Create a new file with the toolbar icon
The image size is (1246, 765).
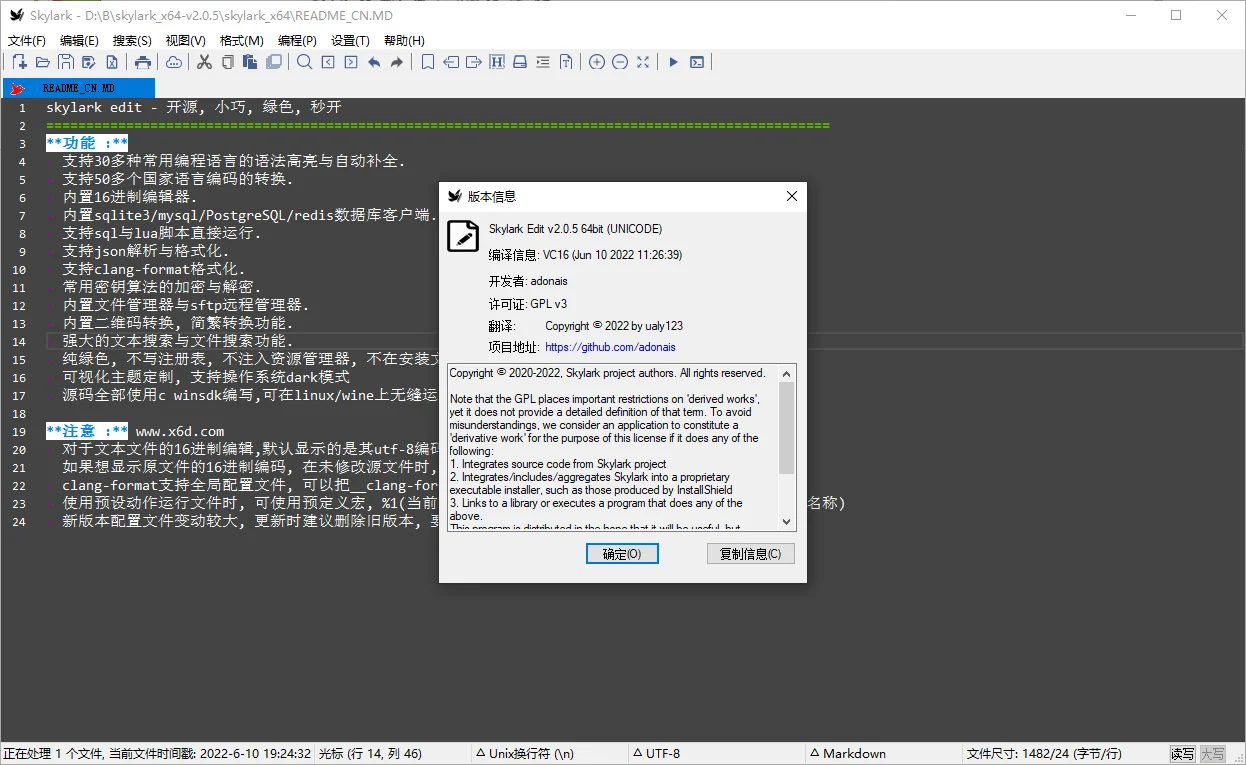pyautogui.click(x=18, y=61)
